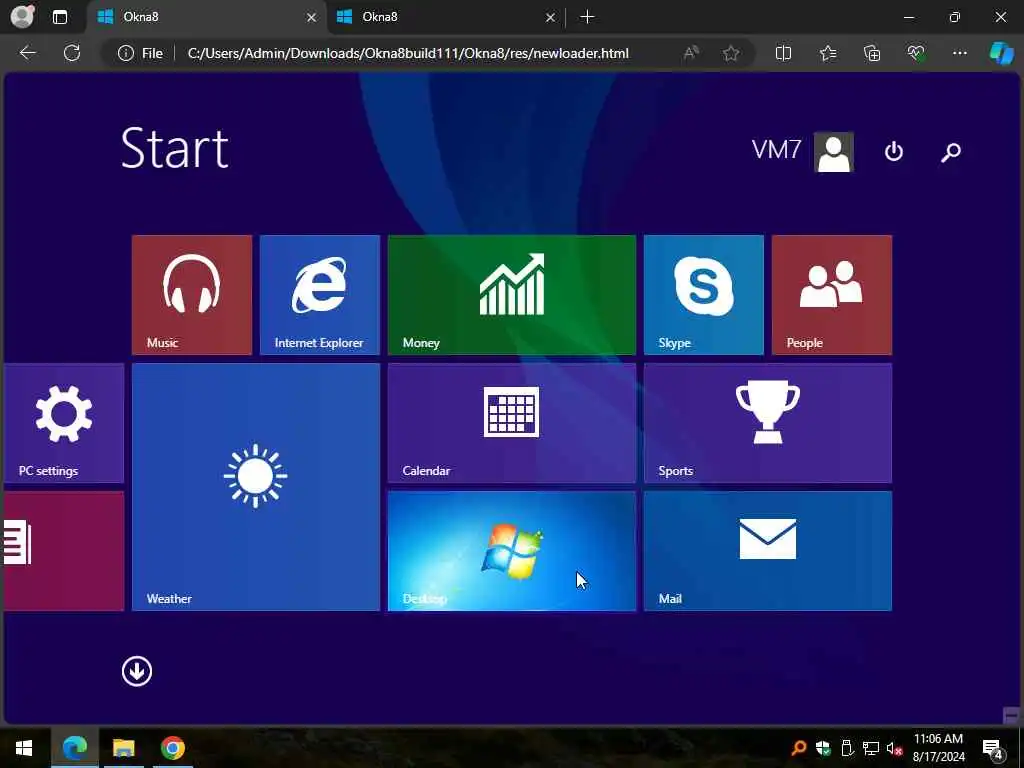1024x768 pixels.
Task: Open the Money tile
Action: (511, 295)
